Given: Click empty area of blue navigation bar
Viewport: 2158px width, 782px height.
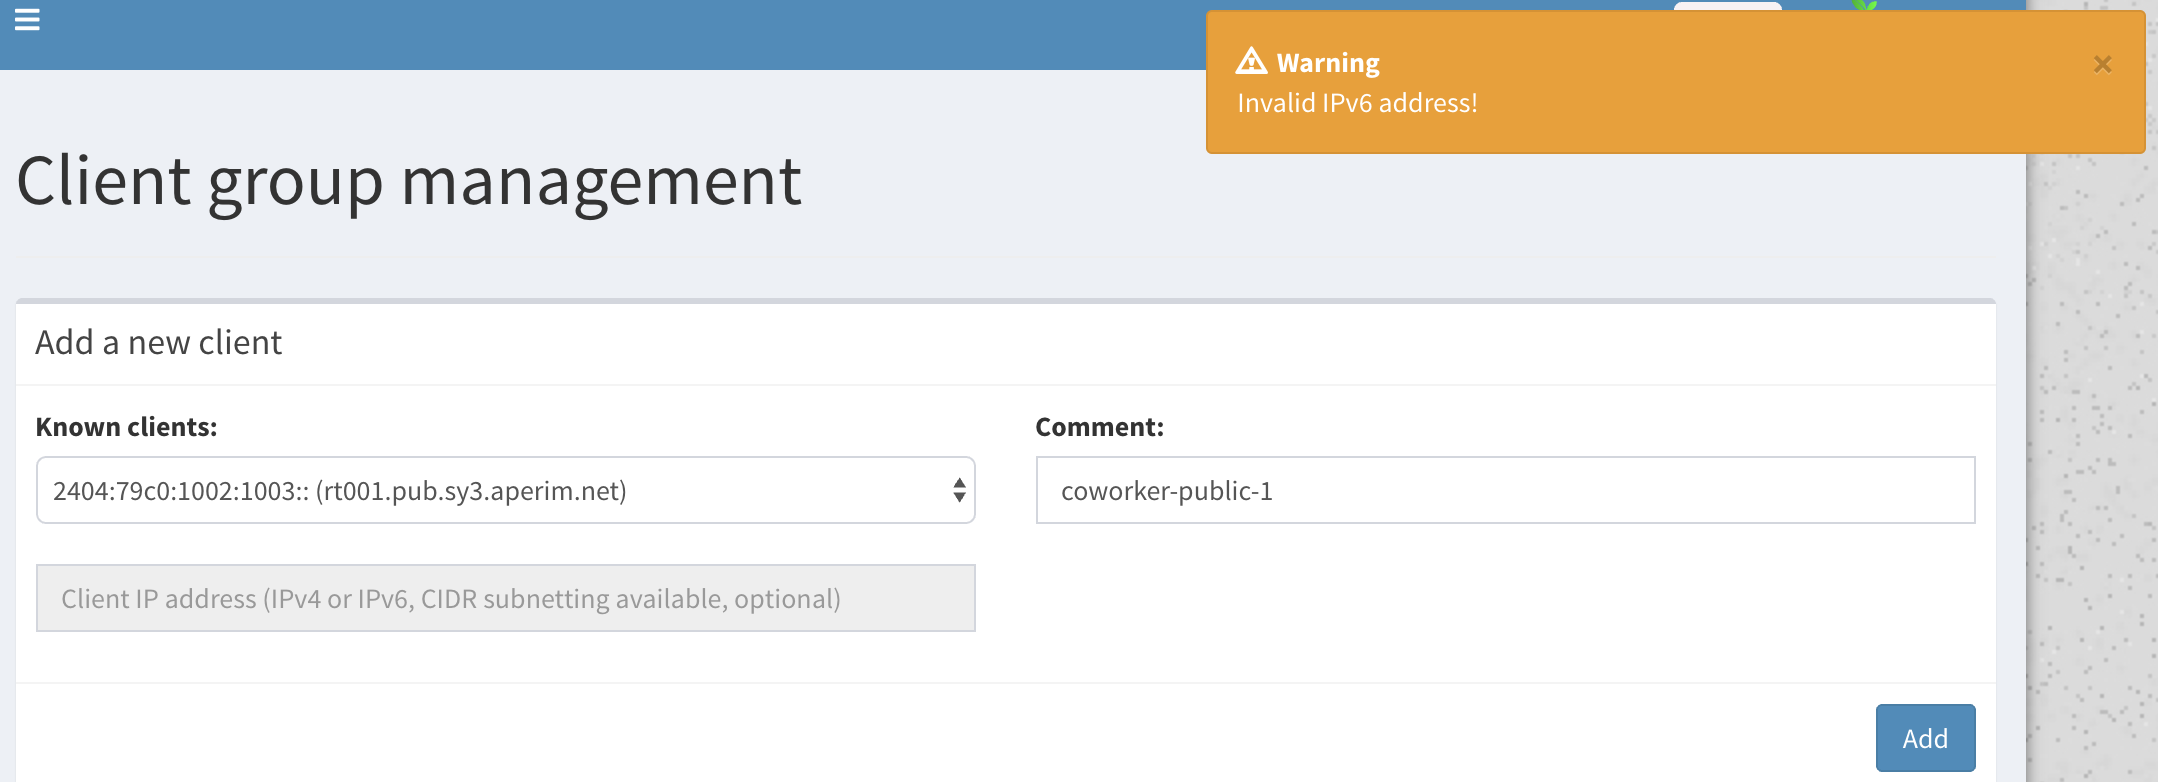Looking at the screenshot, I should [600, 35].
